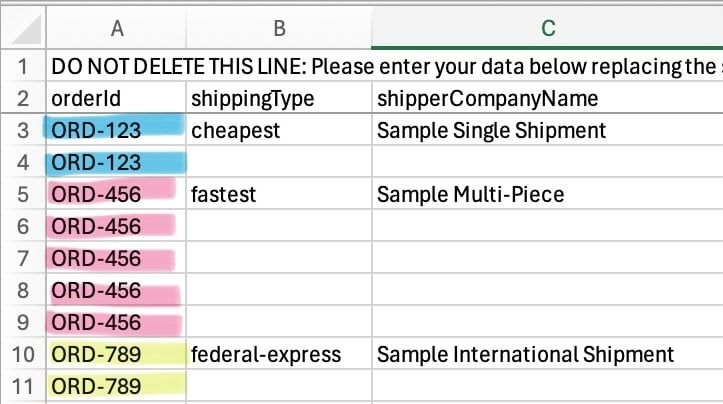Screen dimensions: 723x404
Task: Click the select-all corner of the sheet
Action: coord(22,28)
